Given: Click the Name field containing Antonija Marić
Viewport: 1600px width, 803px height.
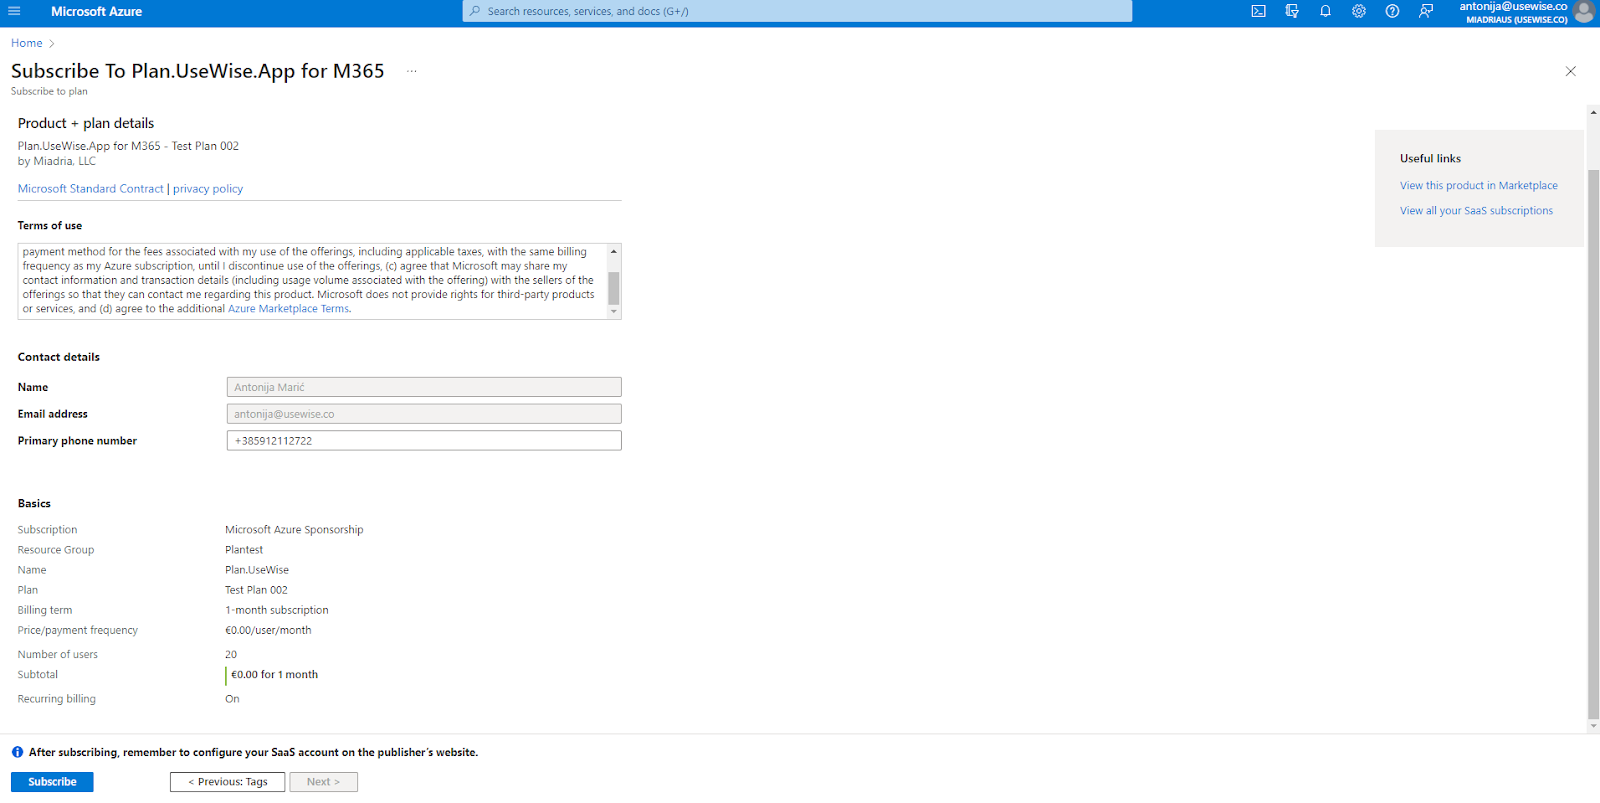Looking at the screenshot, I should click(424, 387).
